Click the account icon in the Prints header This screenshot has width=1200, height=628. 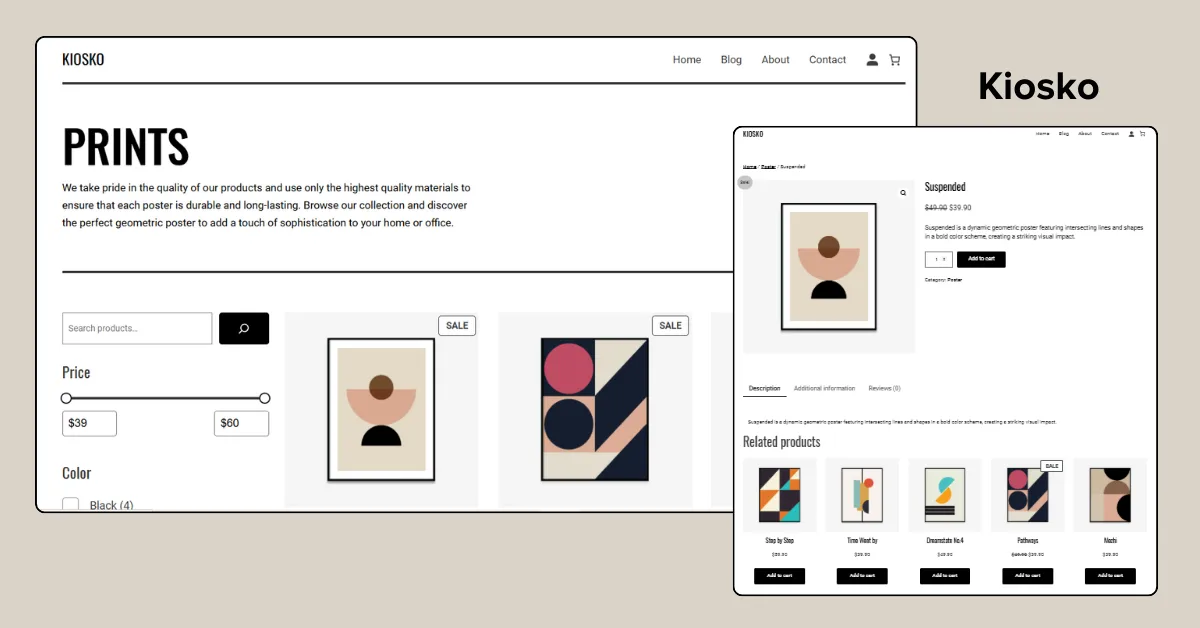[x=870, y=59]
